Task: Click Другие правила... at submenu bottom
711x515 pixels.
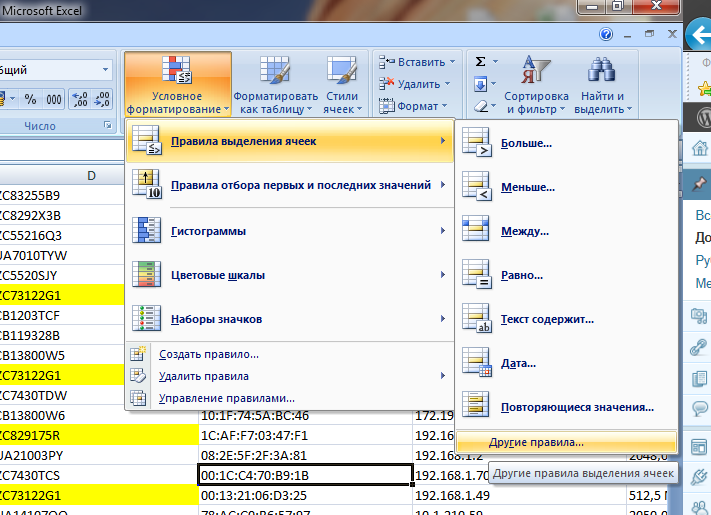Action: point(566,442)
